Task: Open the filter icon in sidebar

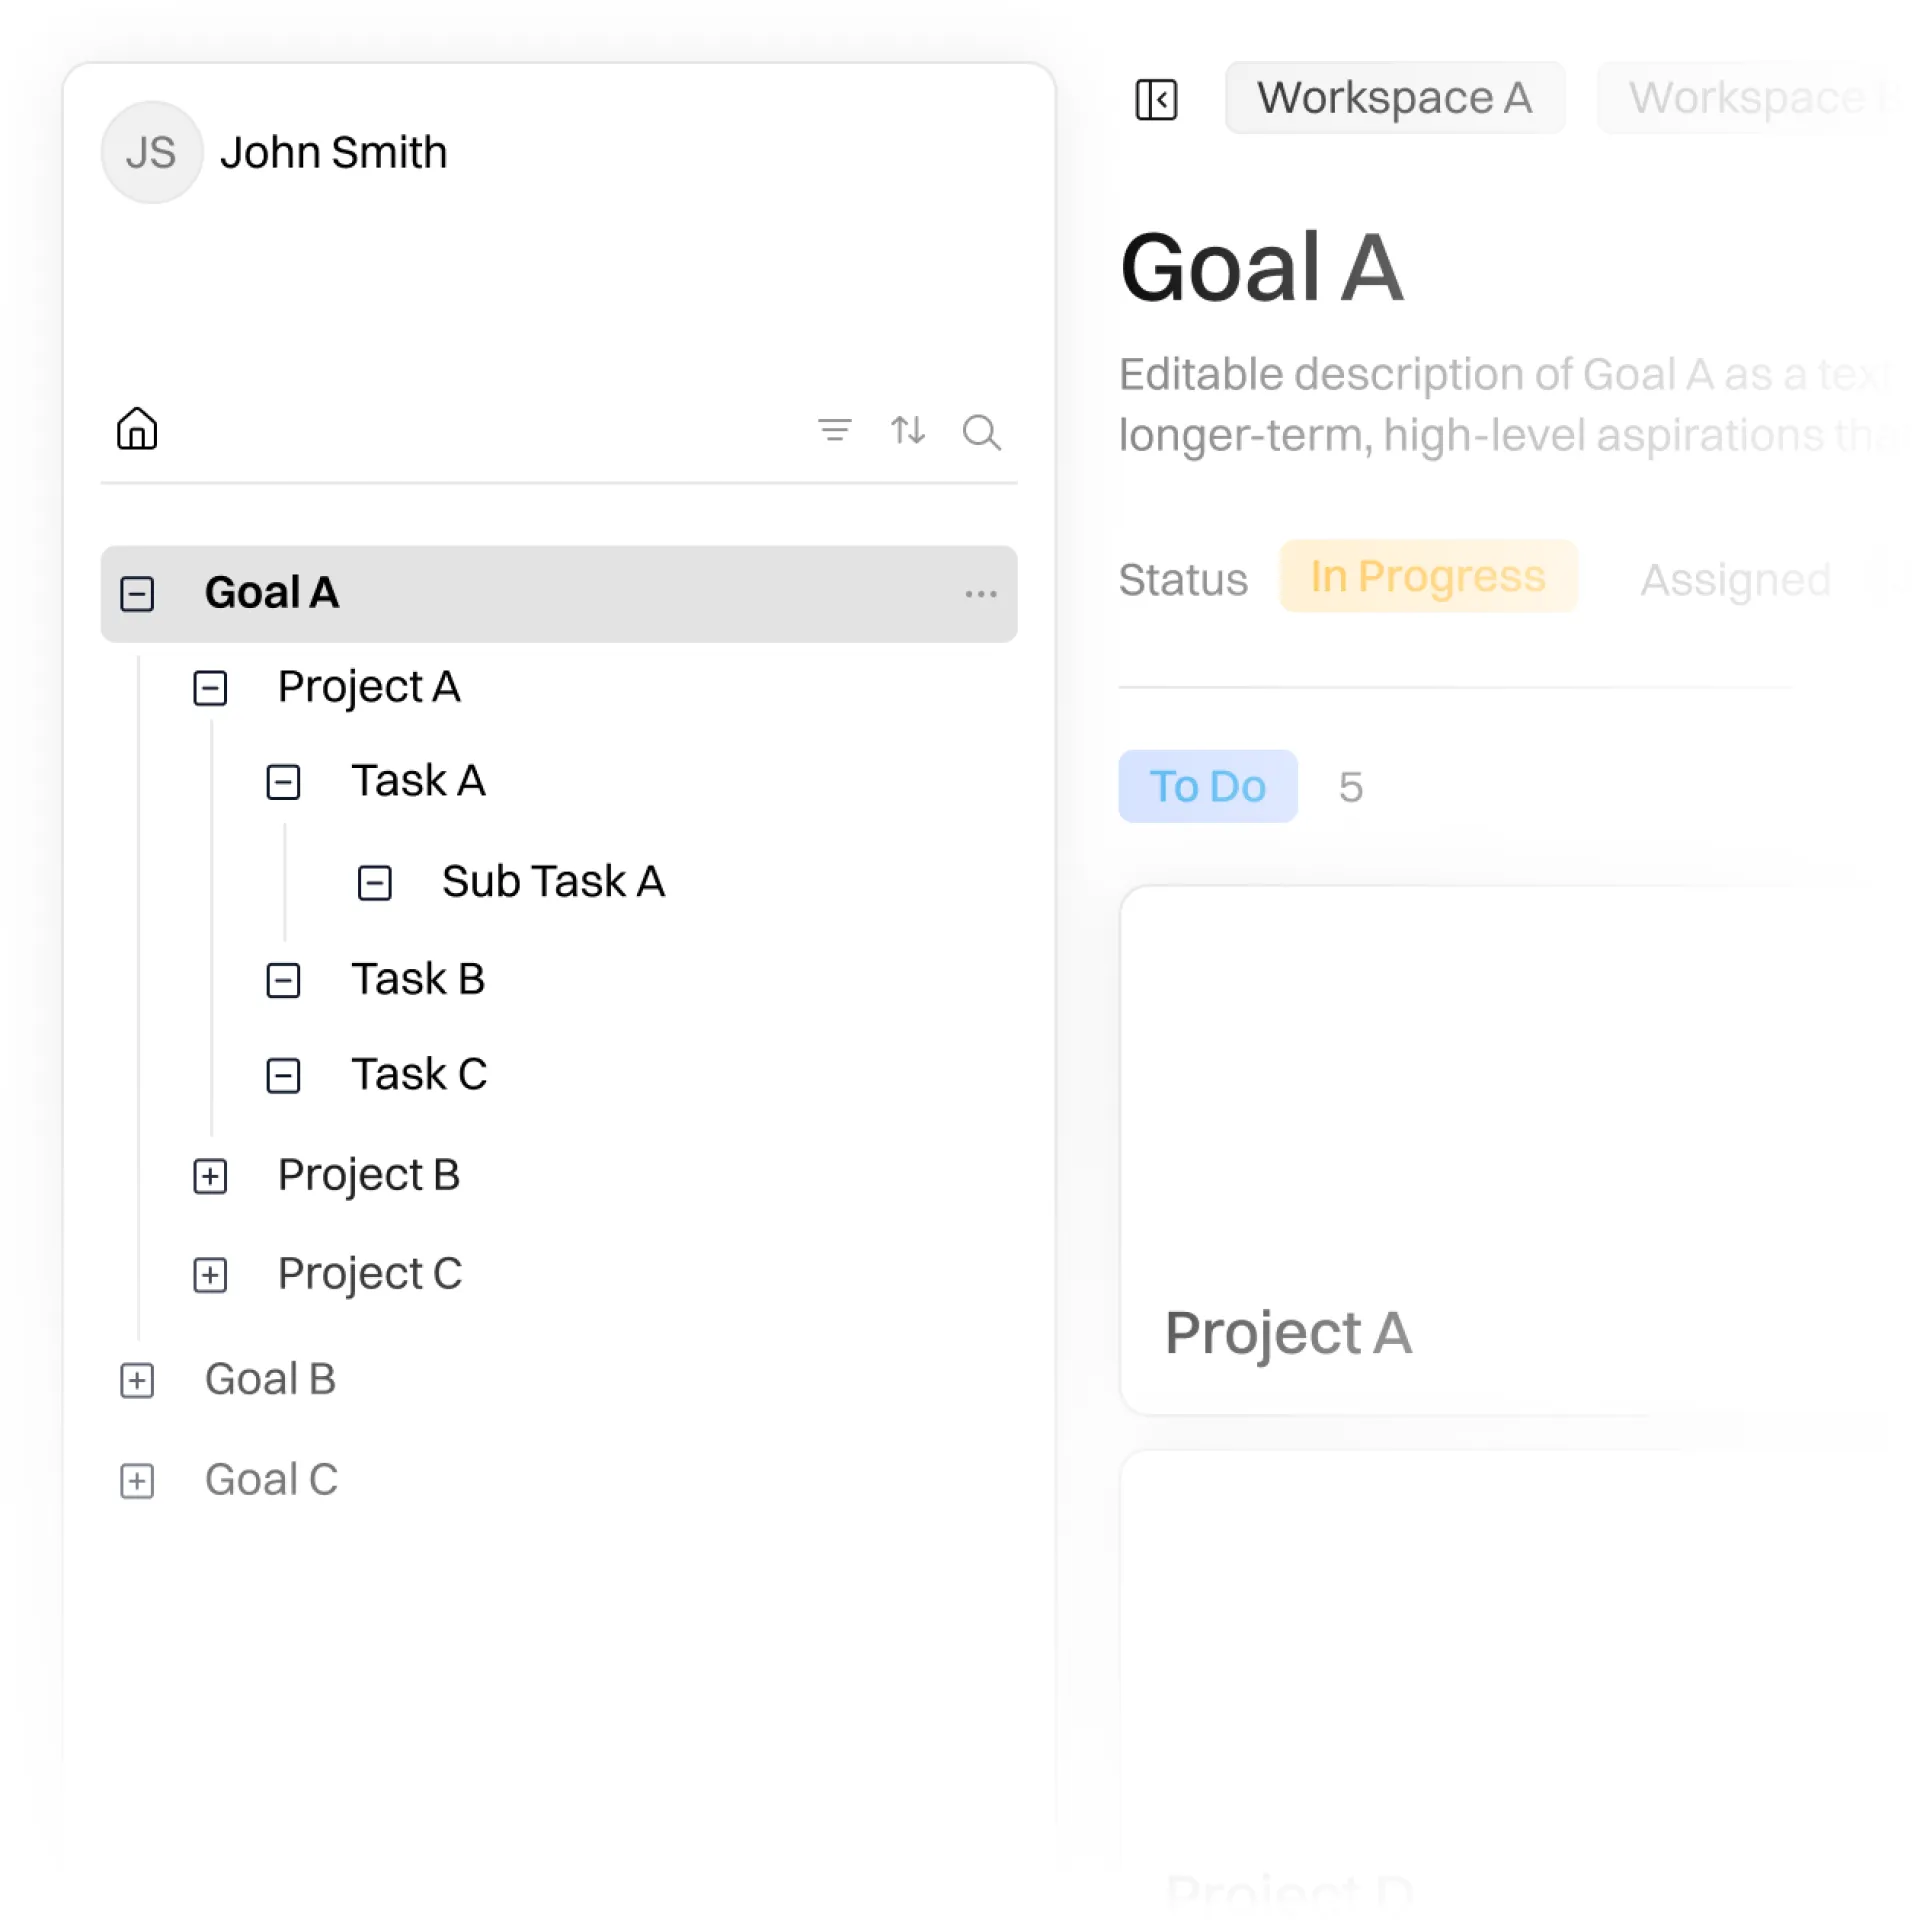Action: click(x=834, y=430)
